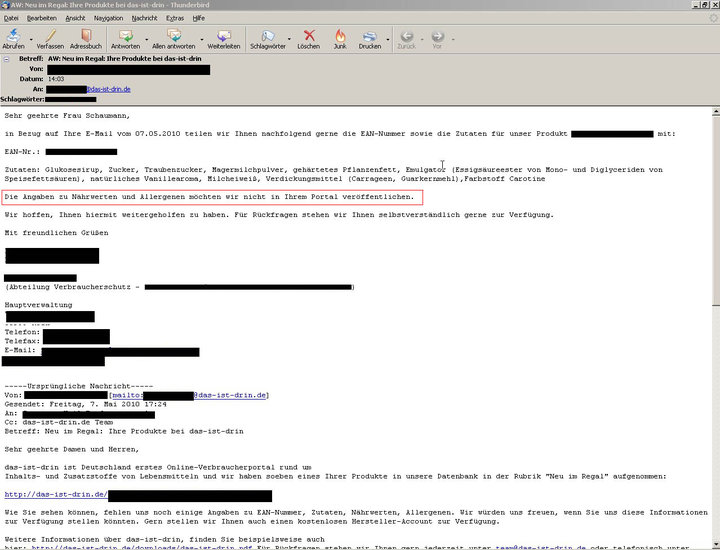Expand the Vor history dropdown arrow

[453, 39]
